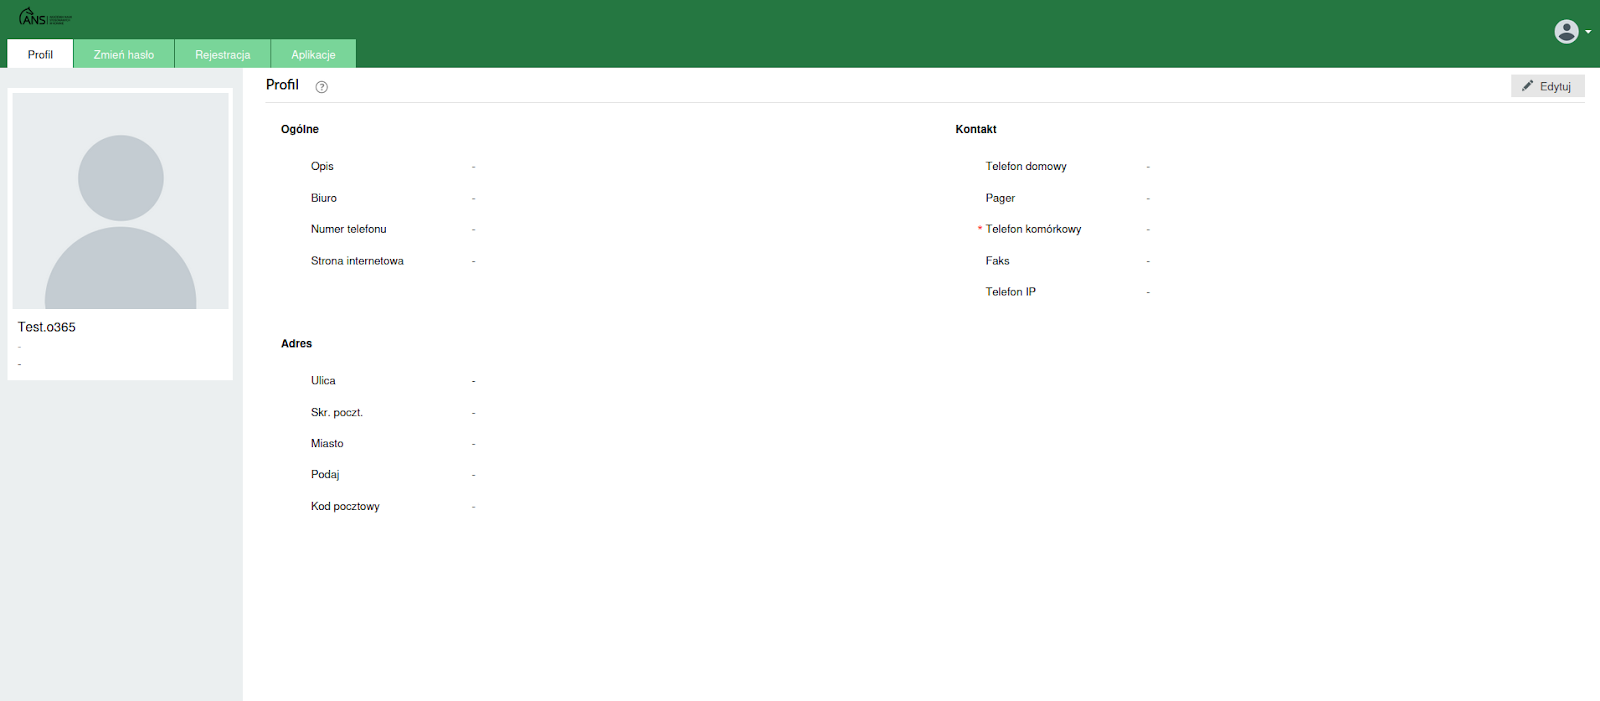Open the Aplikacje tab

point(313,54)
